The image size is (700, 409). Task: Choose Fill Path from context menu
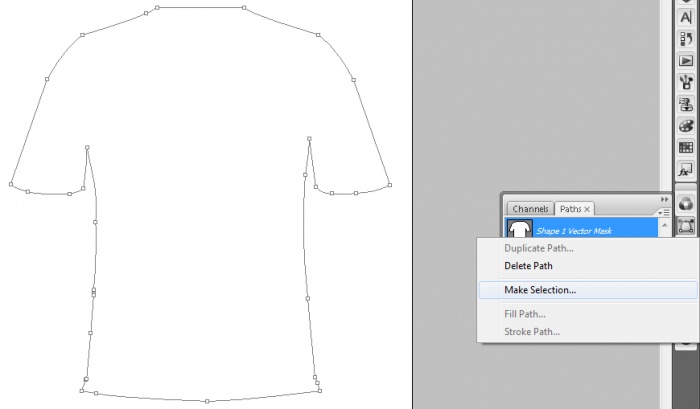[x=525, y=314]
